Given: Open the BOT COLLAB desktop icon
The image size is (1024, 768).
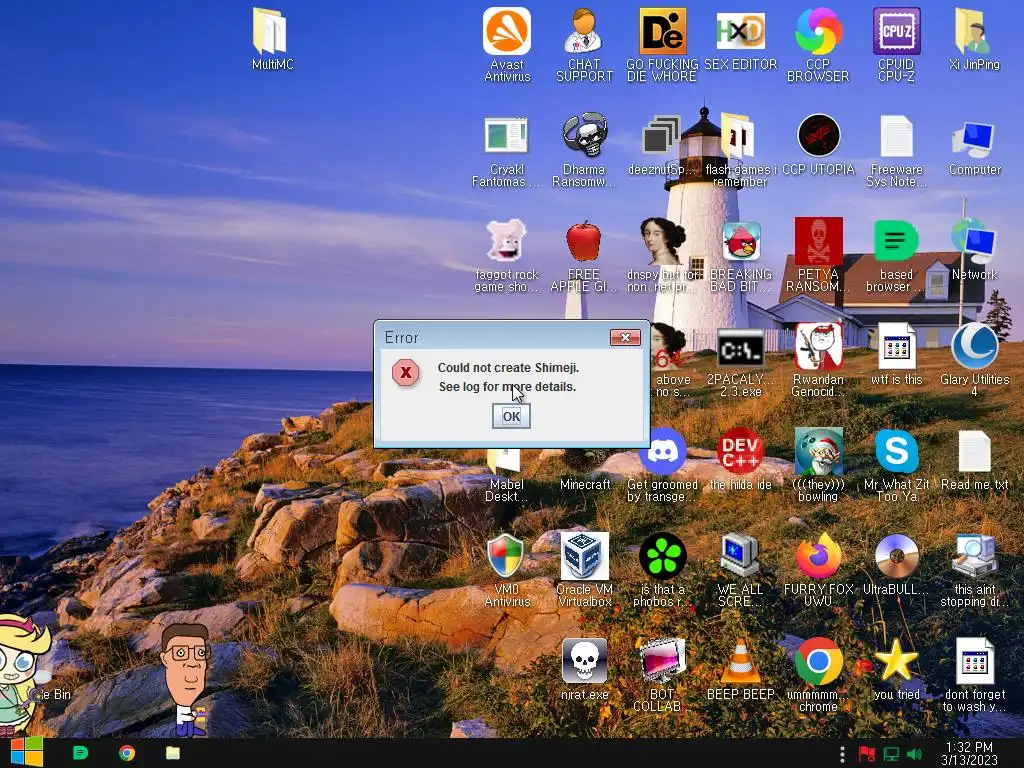Looking at the screenshot, I should [x=662, y=661].
